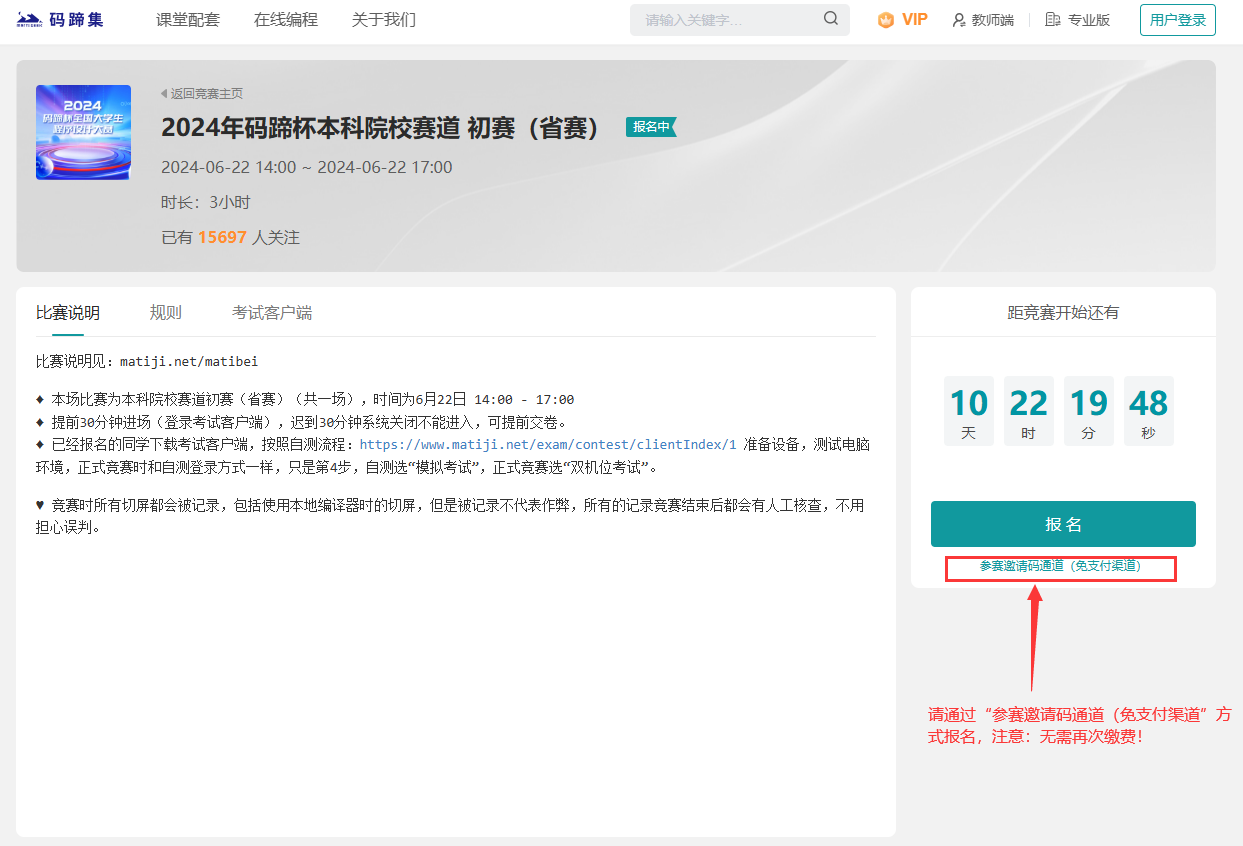Open the 2024 contest poster thumbnail
The image size is (1243, 846).
pos(83,132)
